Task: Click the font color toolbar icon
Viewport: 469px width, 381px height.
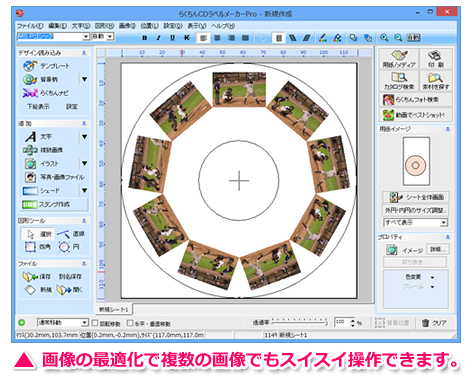Action: (x=322, y=38)
